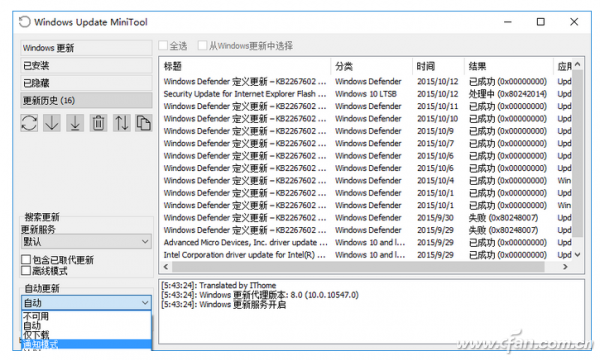Viewport: 600px width, 360px height.
Task: Click the trash uninstall icon
Action: (98, 123)
